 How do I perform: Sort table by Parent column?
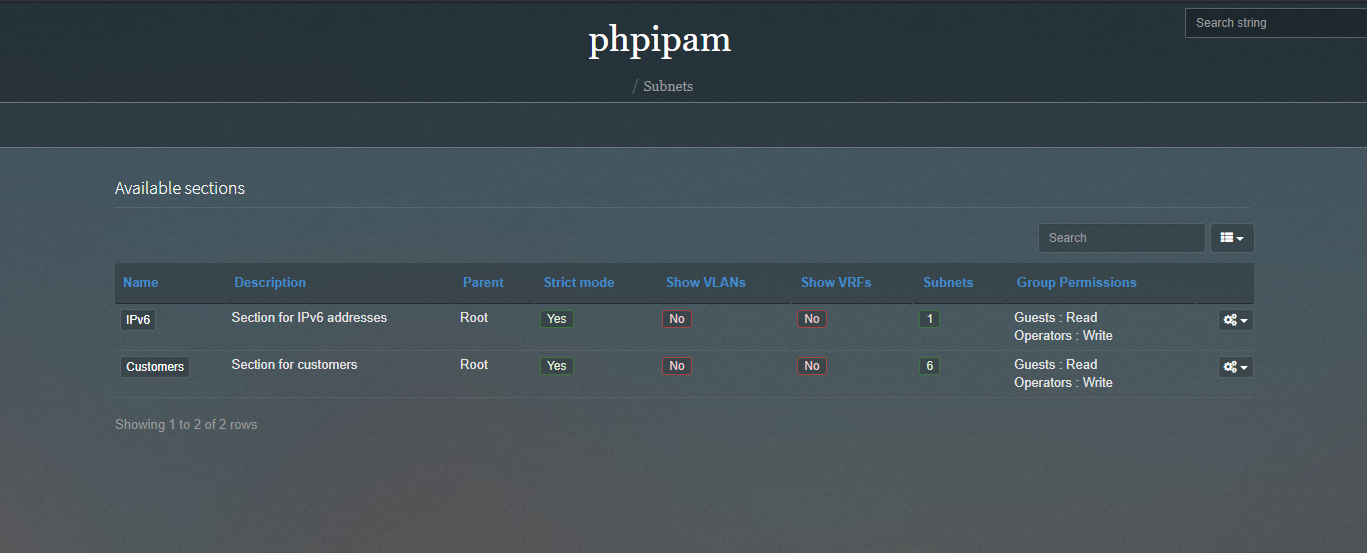(x=483, y=282)
